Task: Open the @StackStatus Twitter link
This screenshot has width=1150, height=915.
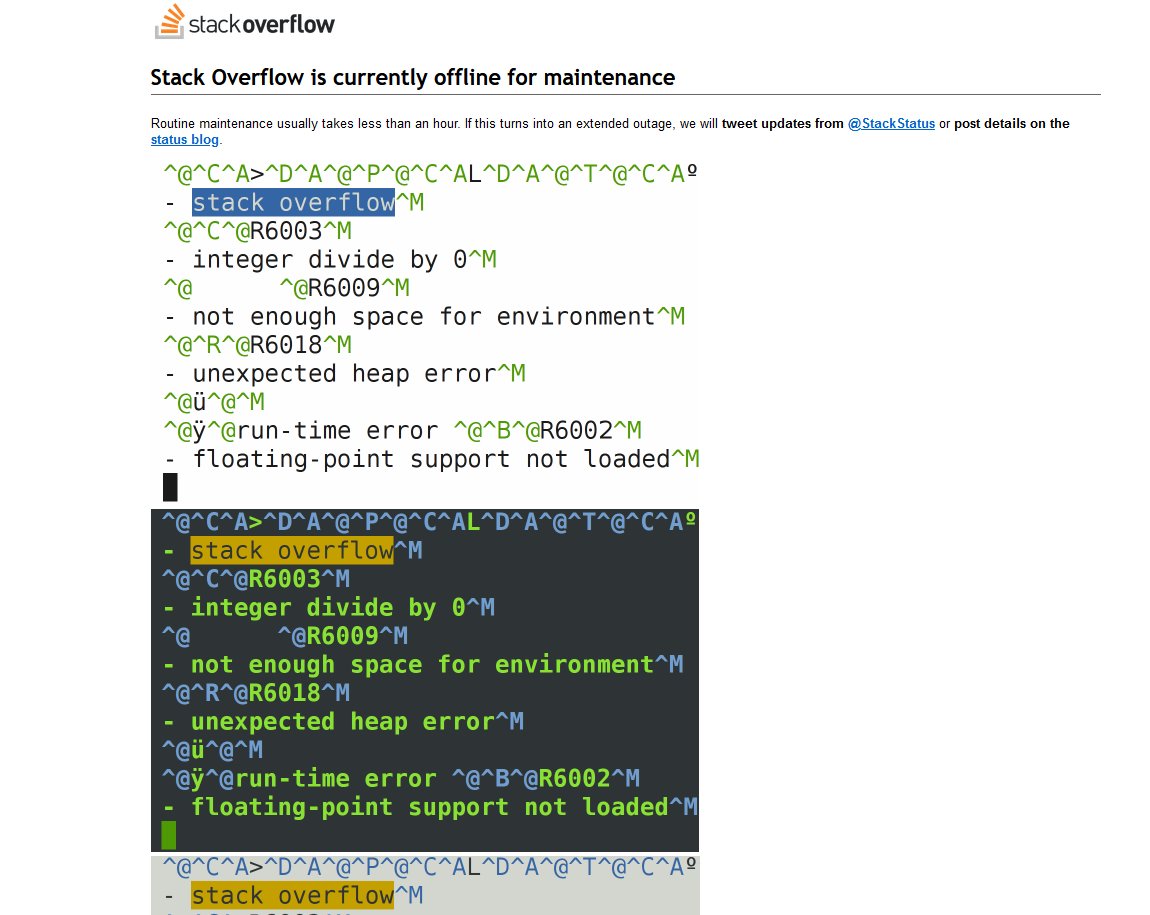Action: [x=891, y=123]
